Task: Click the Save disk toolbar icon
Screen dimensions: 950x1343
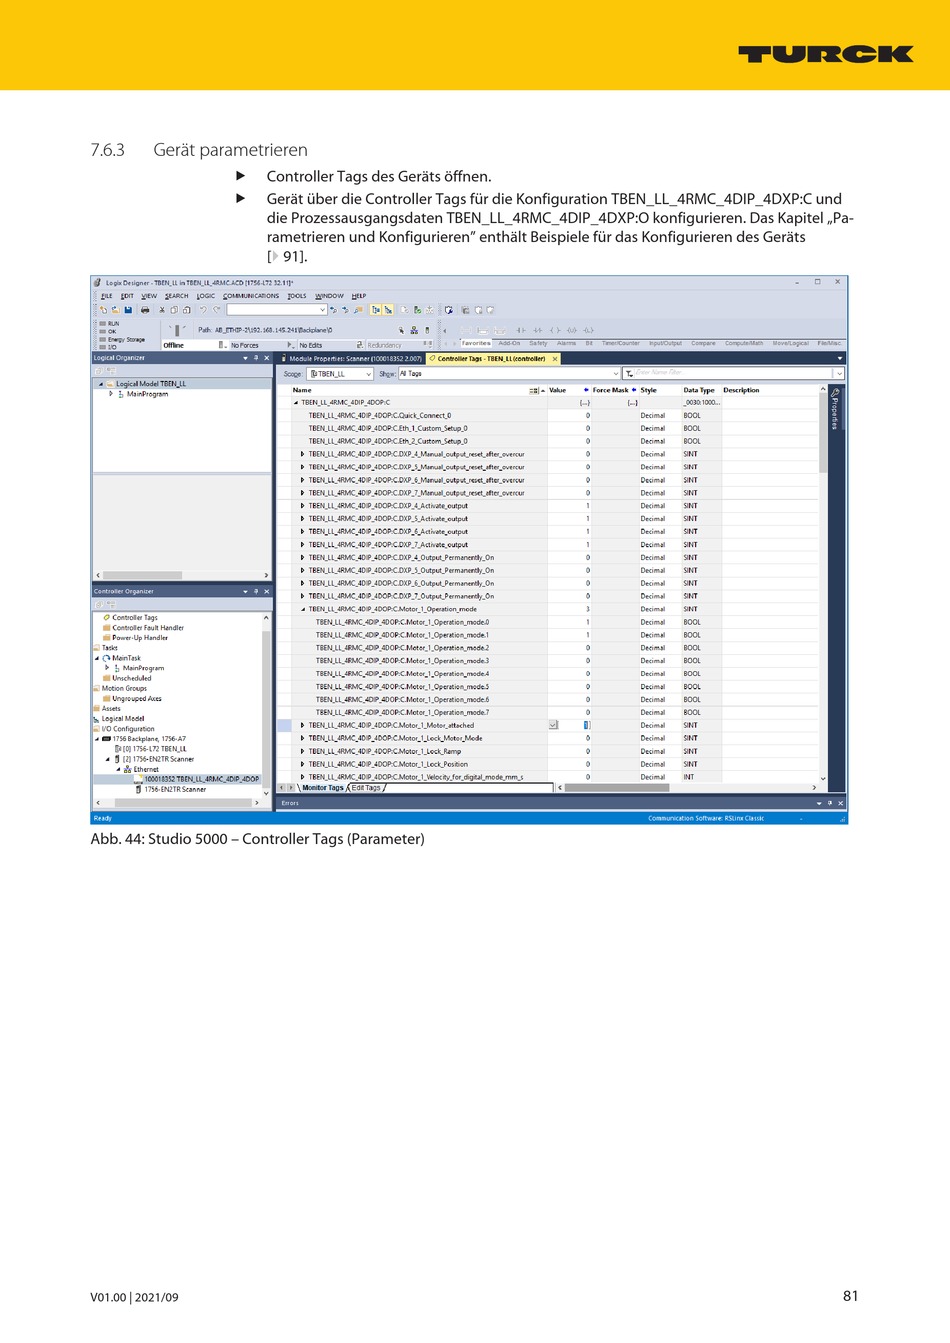Action: click(x=128, y=310)
